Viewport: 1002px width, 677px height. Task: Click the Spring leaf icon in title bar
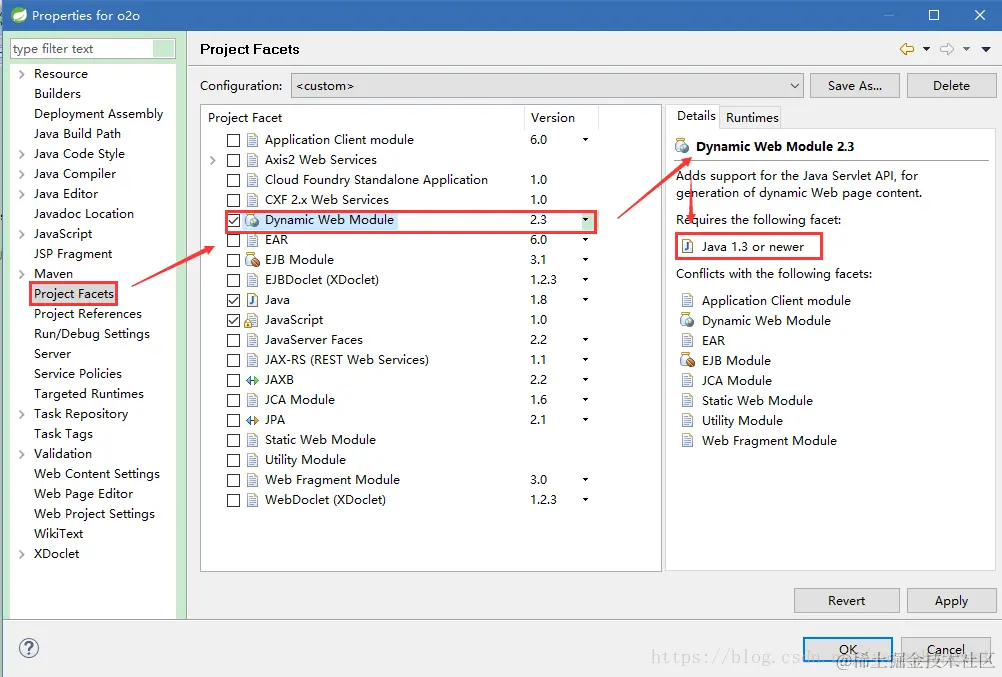pyautogui.click(x=19, y=15)
